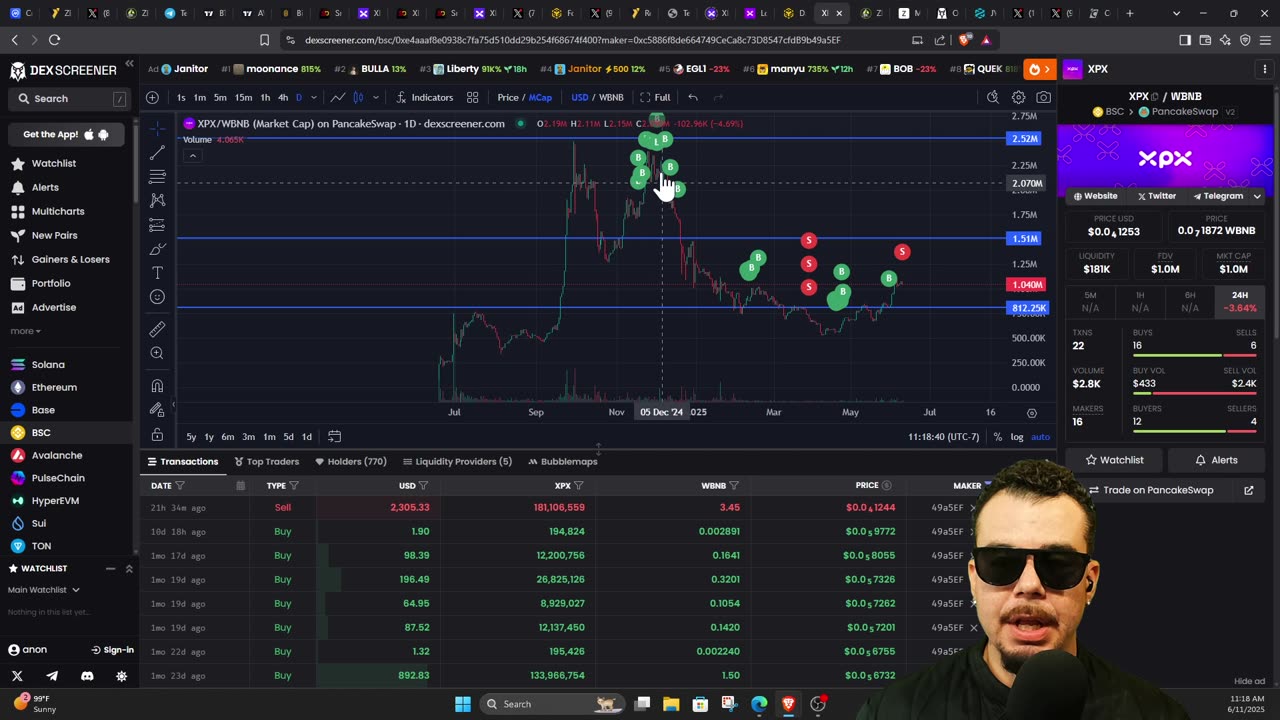Viewport: 1280px width, 720px height.
Task: Filter transactions by DATE column funnel
Action: pos(180,486)
